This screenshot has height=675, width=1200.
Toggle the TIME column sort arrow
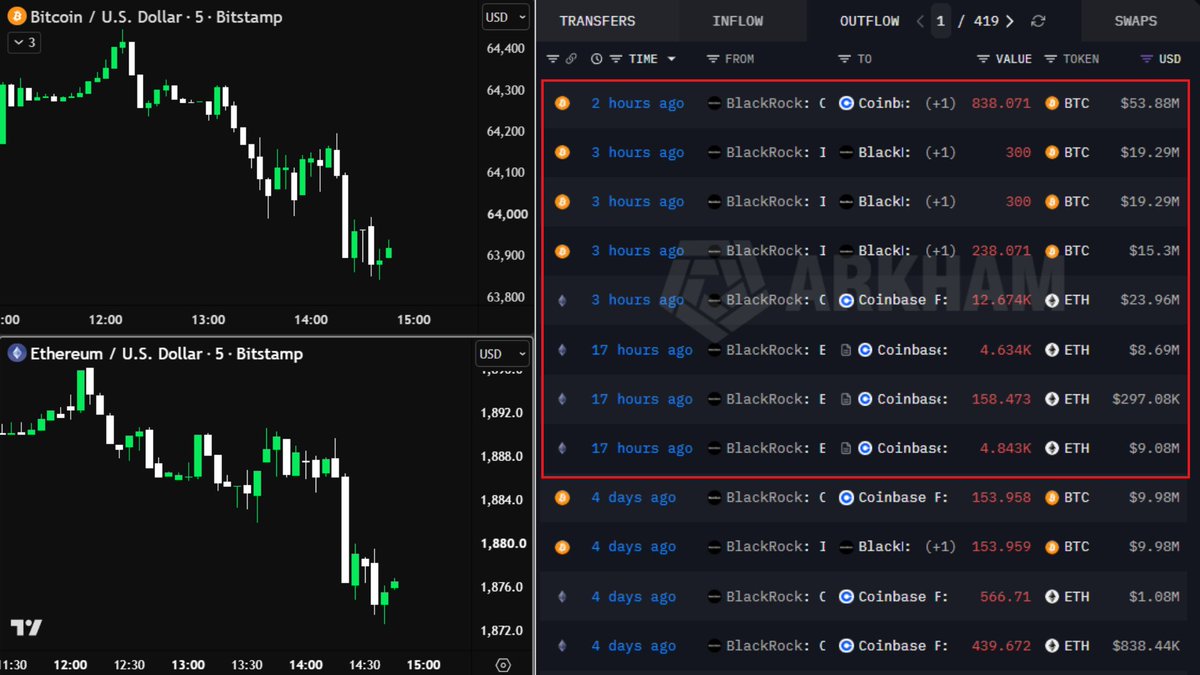point(671,59)
